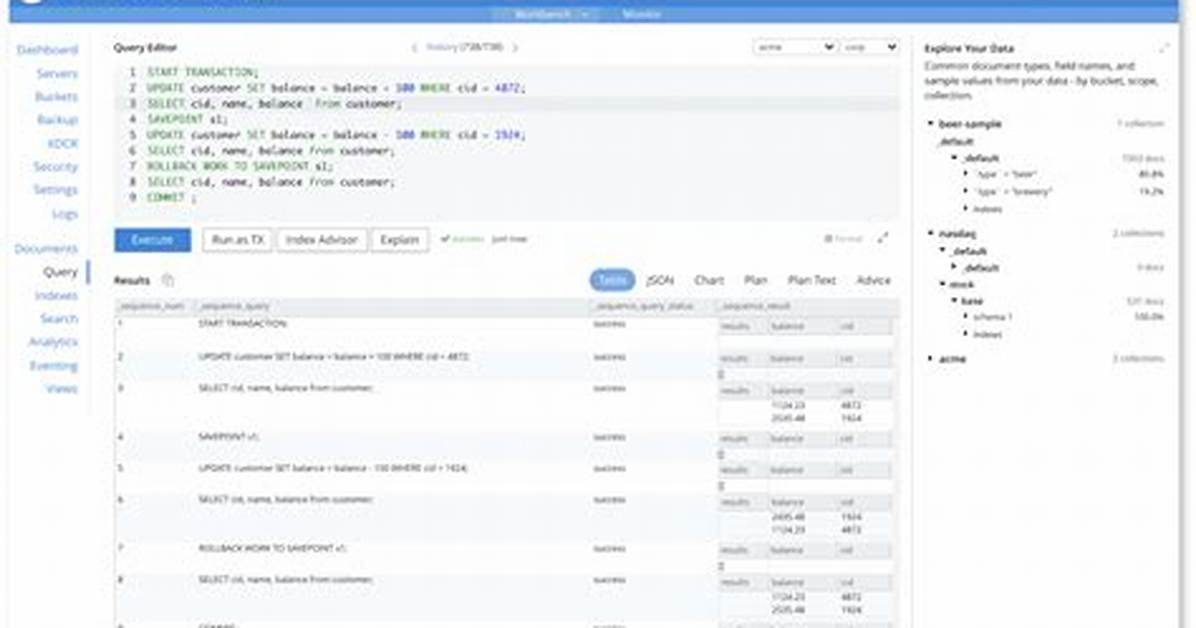
Task: Open the scope context dropdown
Action: click(870, 47)
